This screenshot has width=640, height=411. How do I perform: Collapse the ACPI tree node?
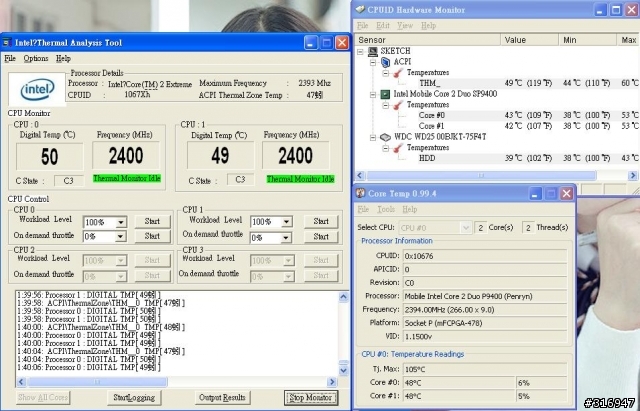click(x=373, y=62)
